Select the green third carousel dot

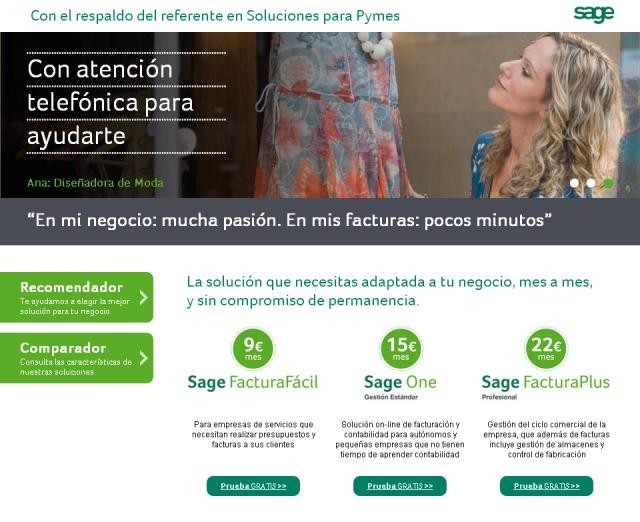pos(608,183)
